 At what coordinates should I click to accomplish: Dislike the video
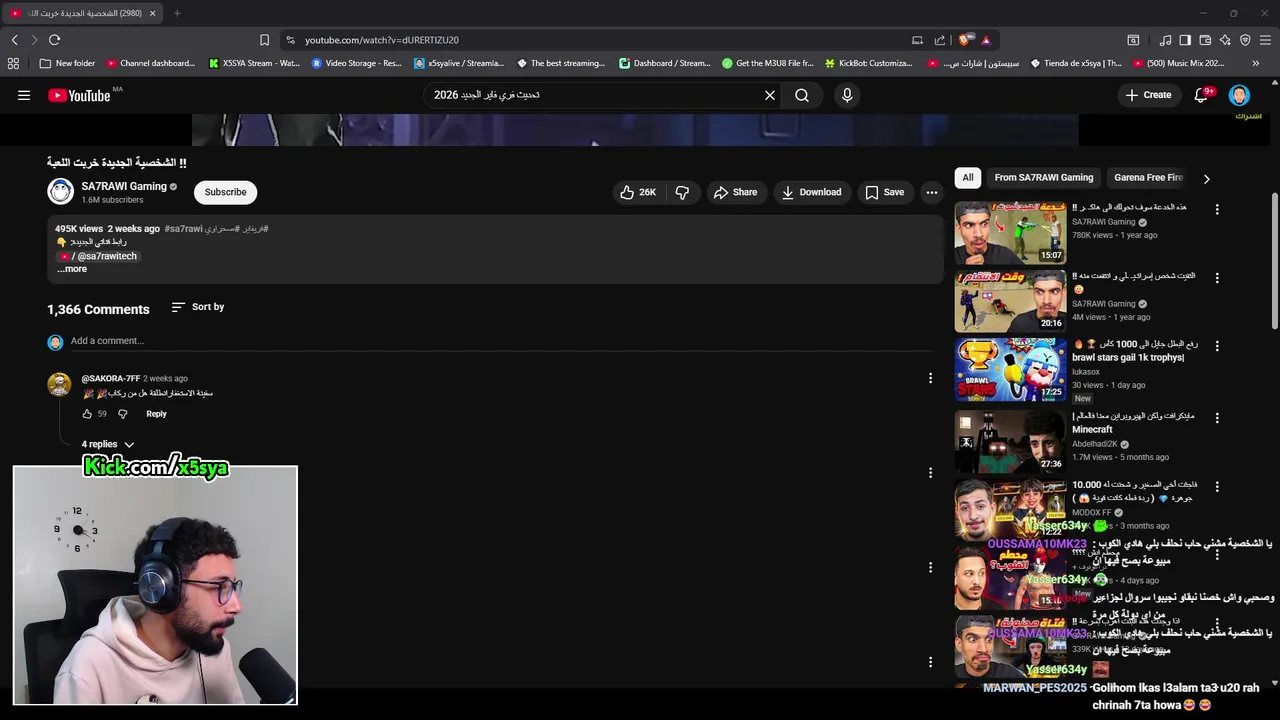pyautogui.click(x=682, y=192)
